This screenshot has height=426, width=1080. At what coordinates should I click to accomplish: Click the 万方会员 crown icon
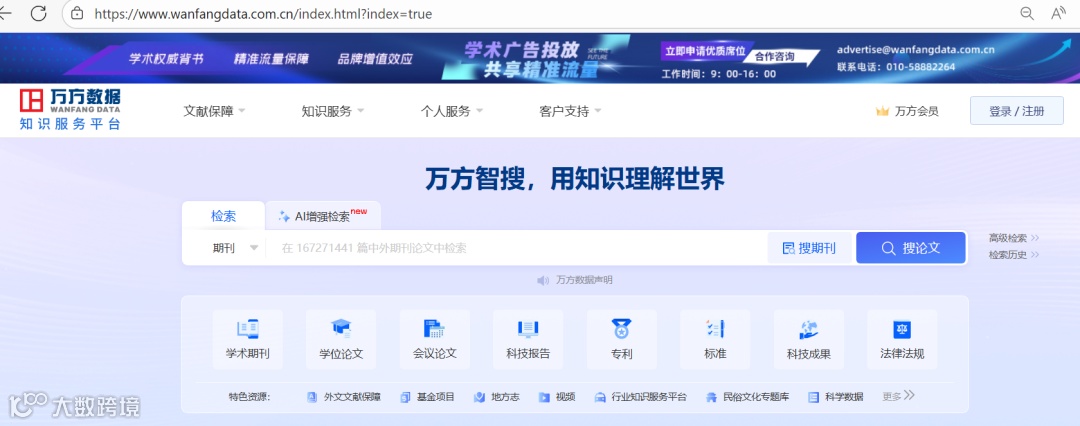[x=882, y=111]
